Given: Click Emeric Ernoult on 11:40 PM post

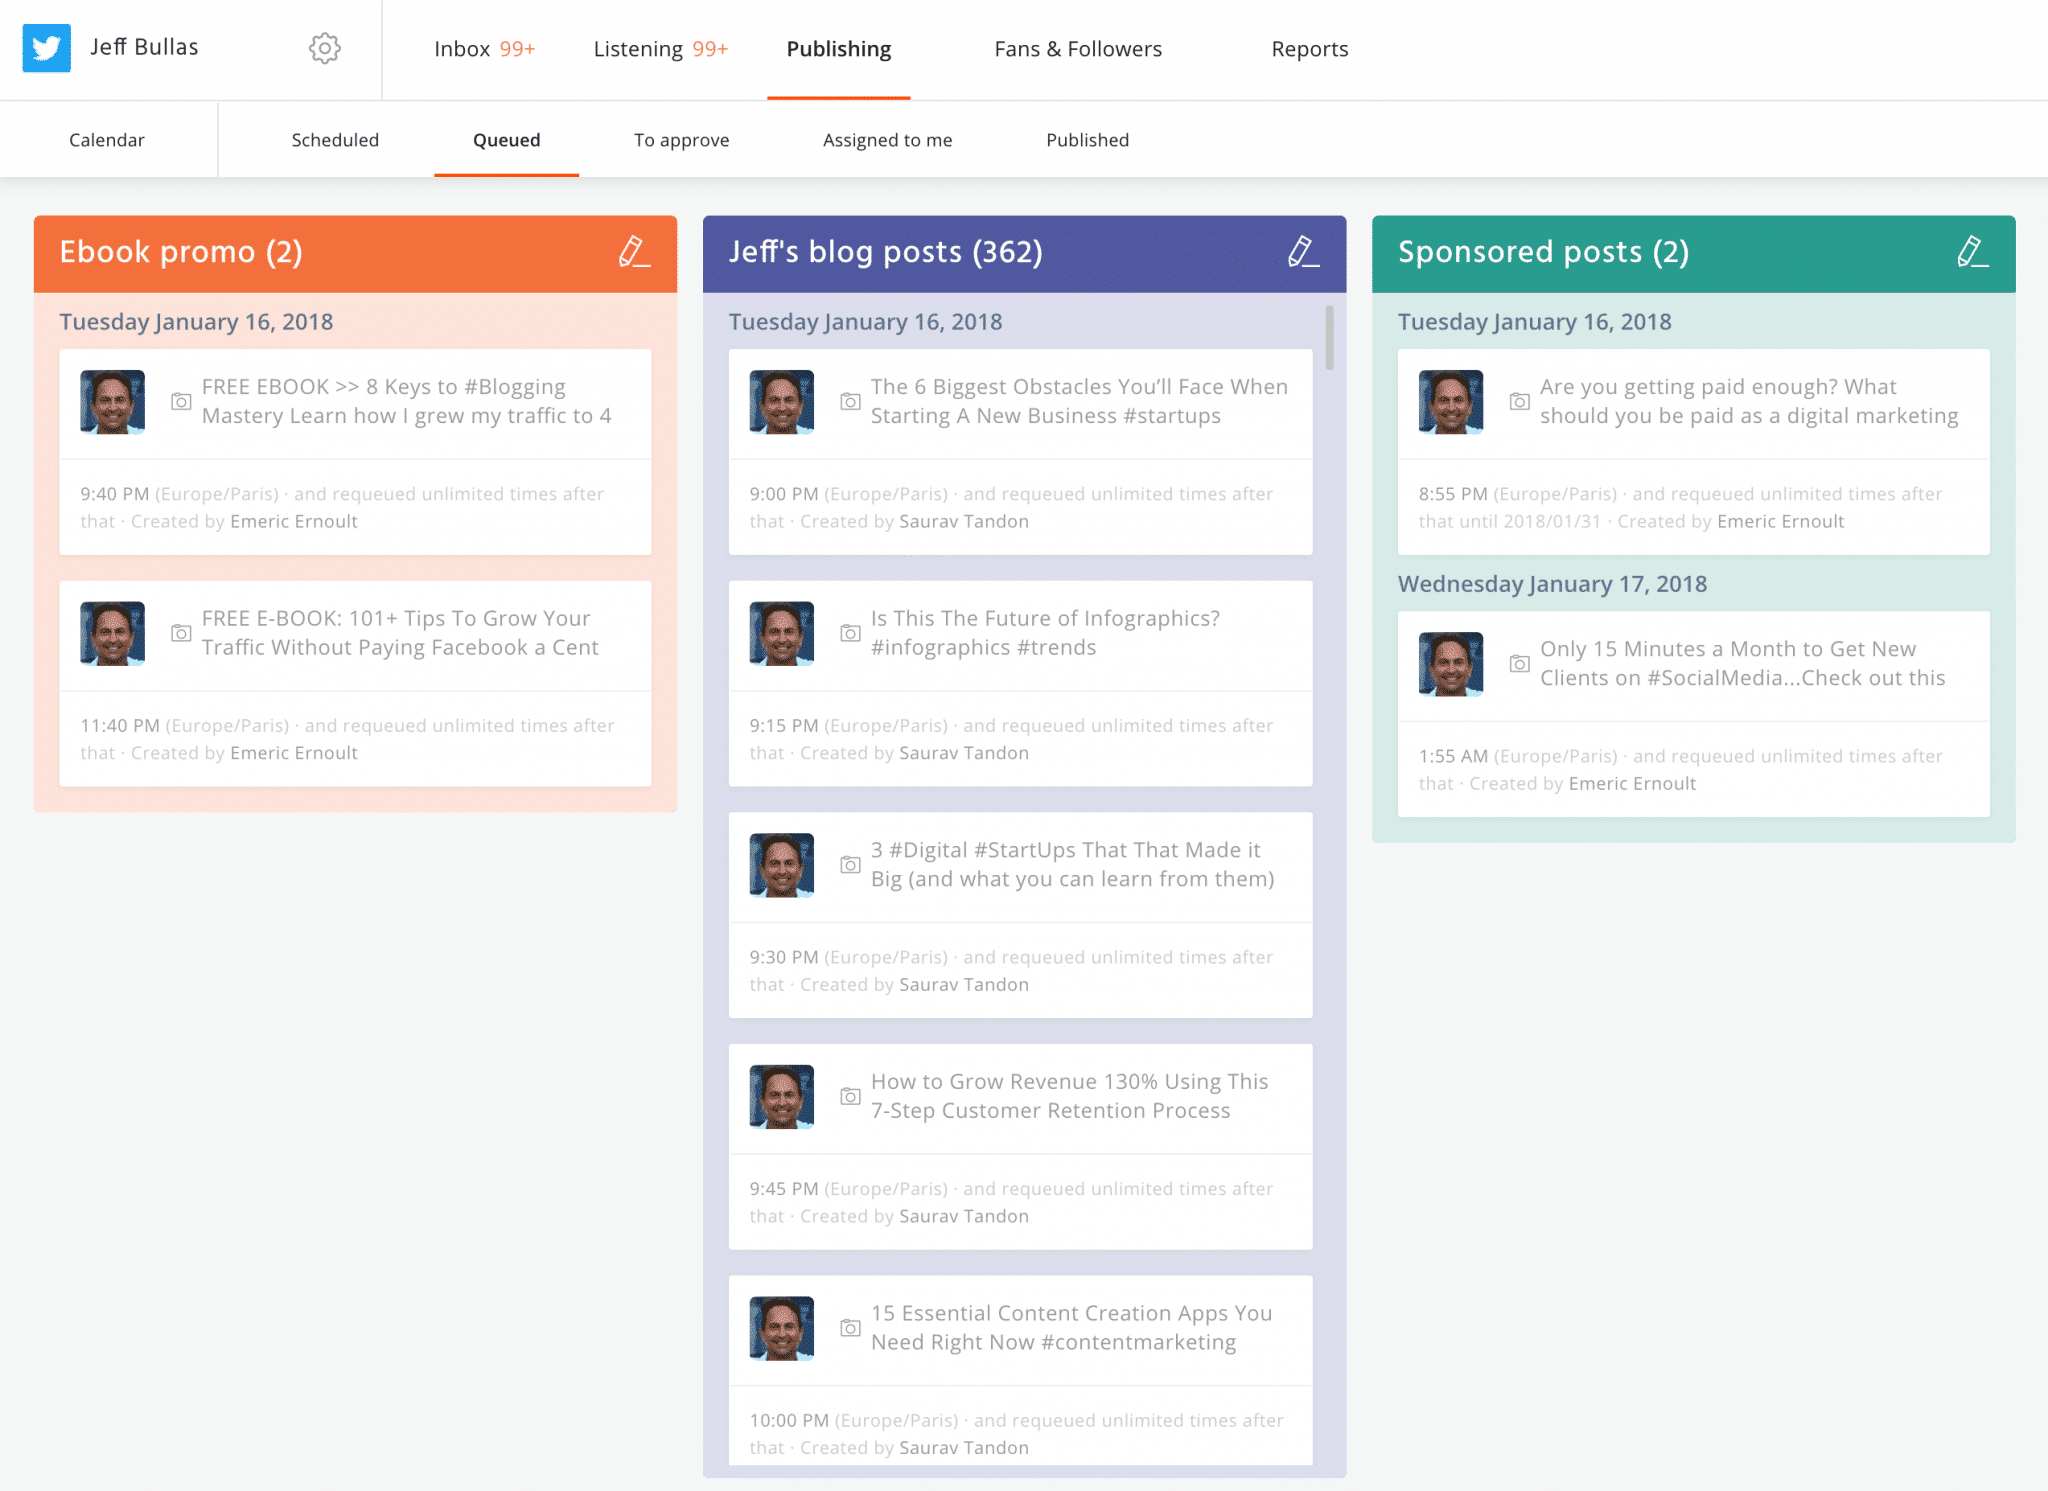Looking at the screenshot, I should (x=294, y=753).
